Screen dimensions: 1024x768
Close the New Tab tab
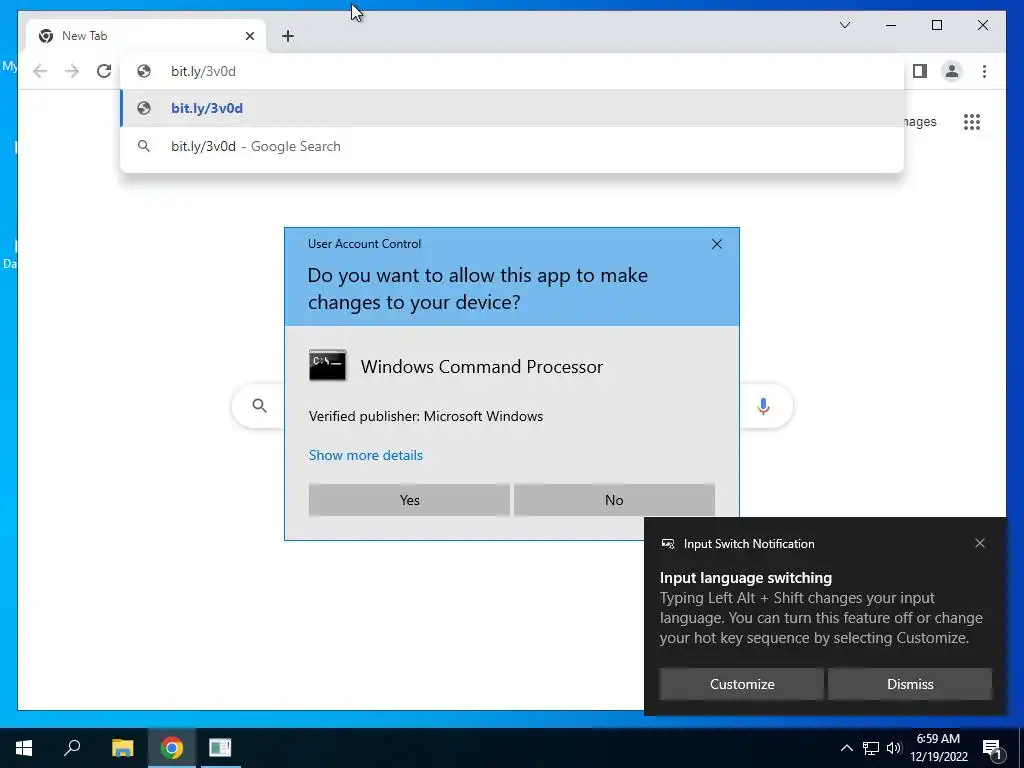pos(249,36)
